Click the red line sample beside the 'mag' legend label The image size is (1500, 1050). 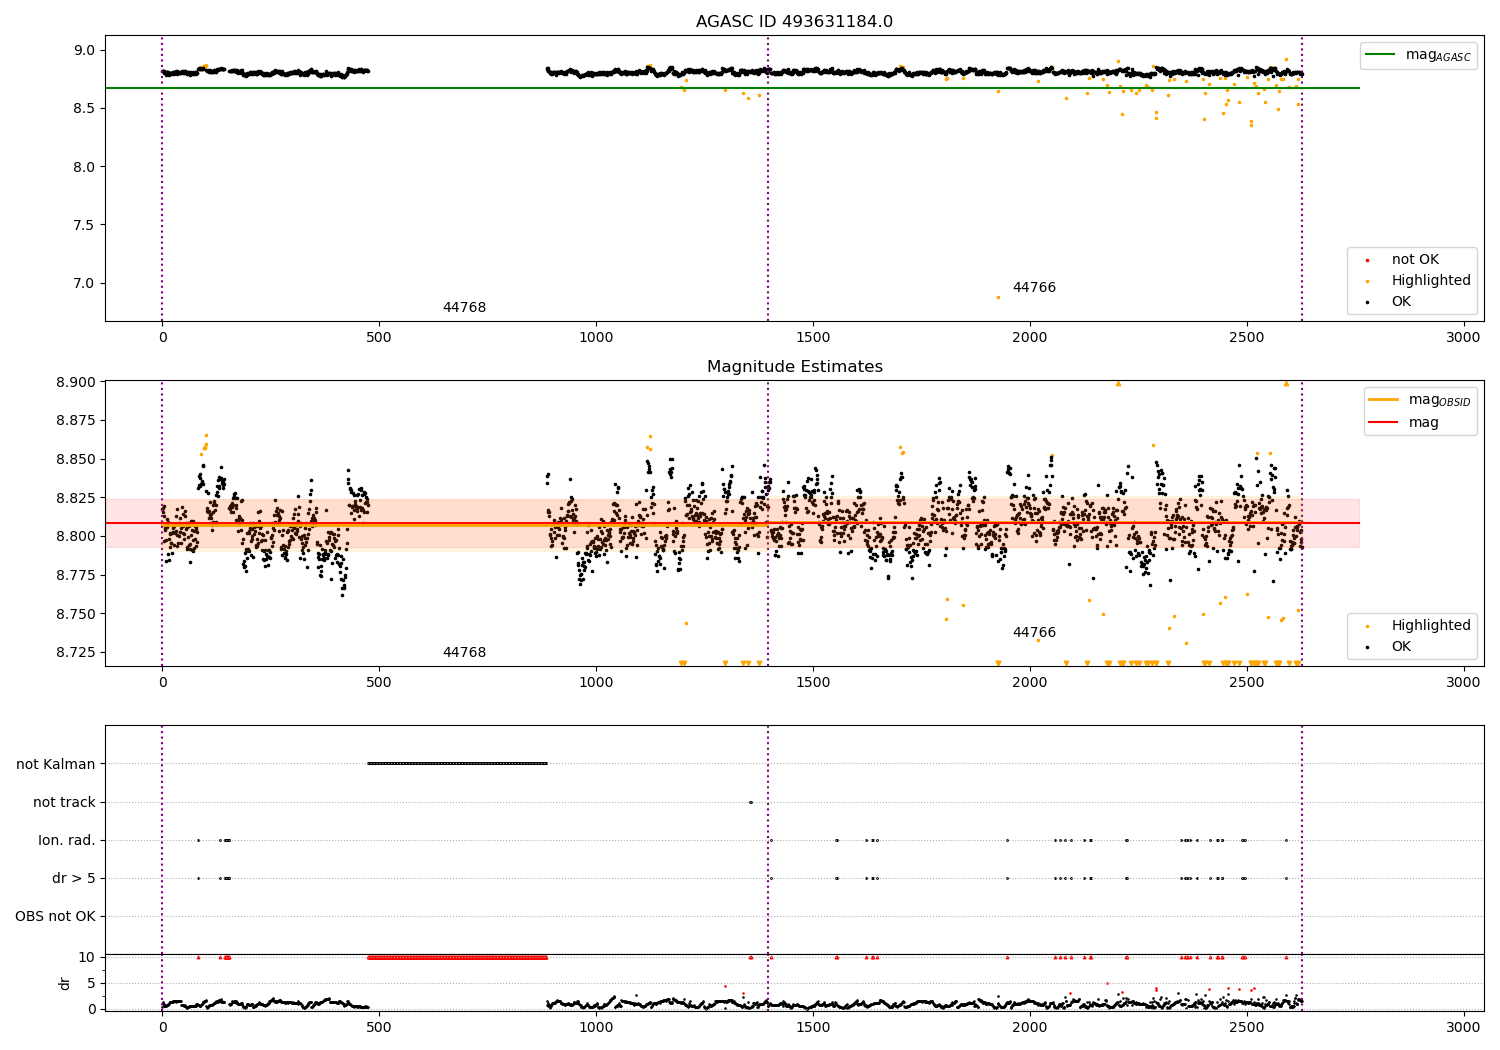pyautogui.click(x=1384, y=423)
